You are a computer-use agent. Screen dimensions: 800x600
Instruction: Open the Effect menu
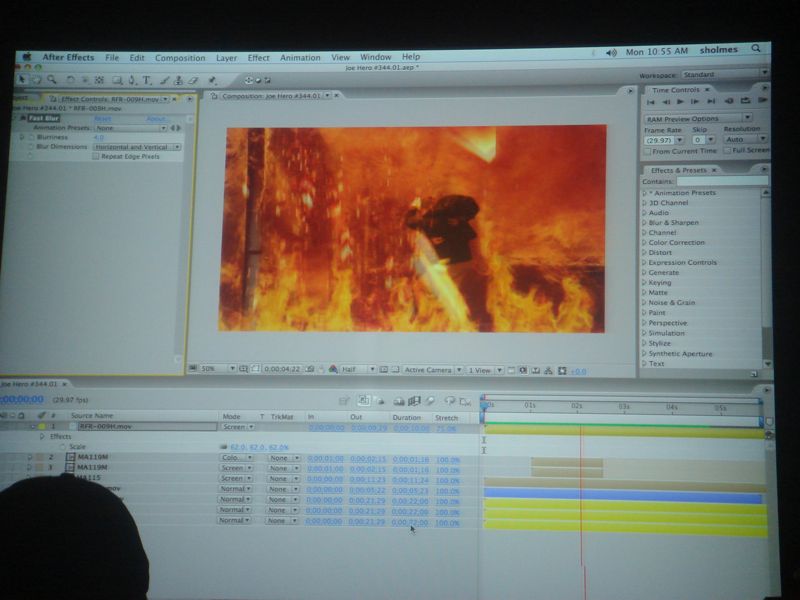tap(258, 58)
